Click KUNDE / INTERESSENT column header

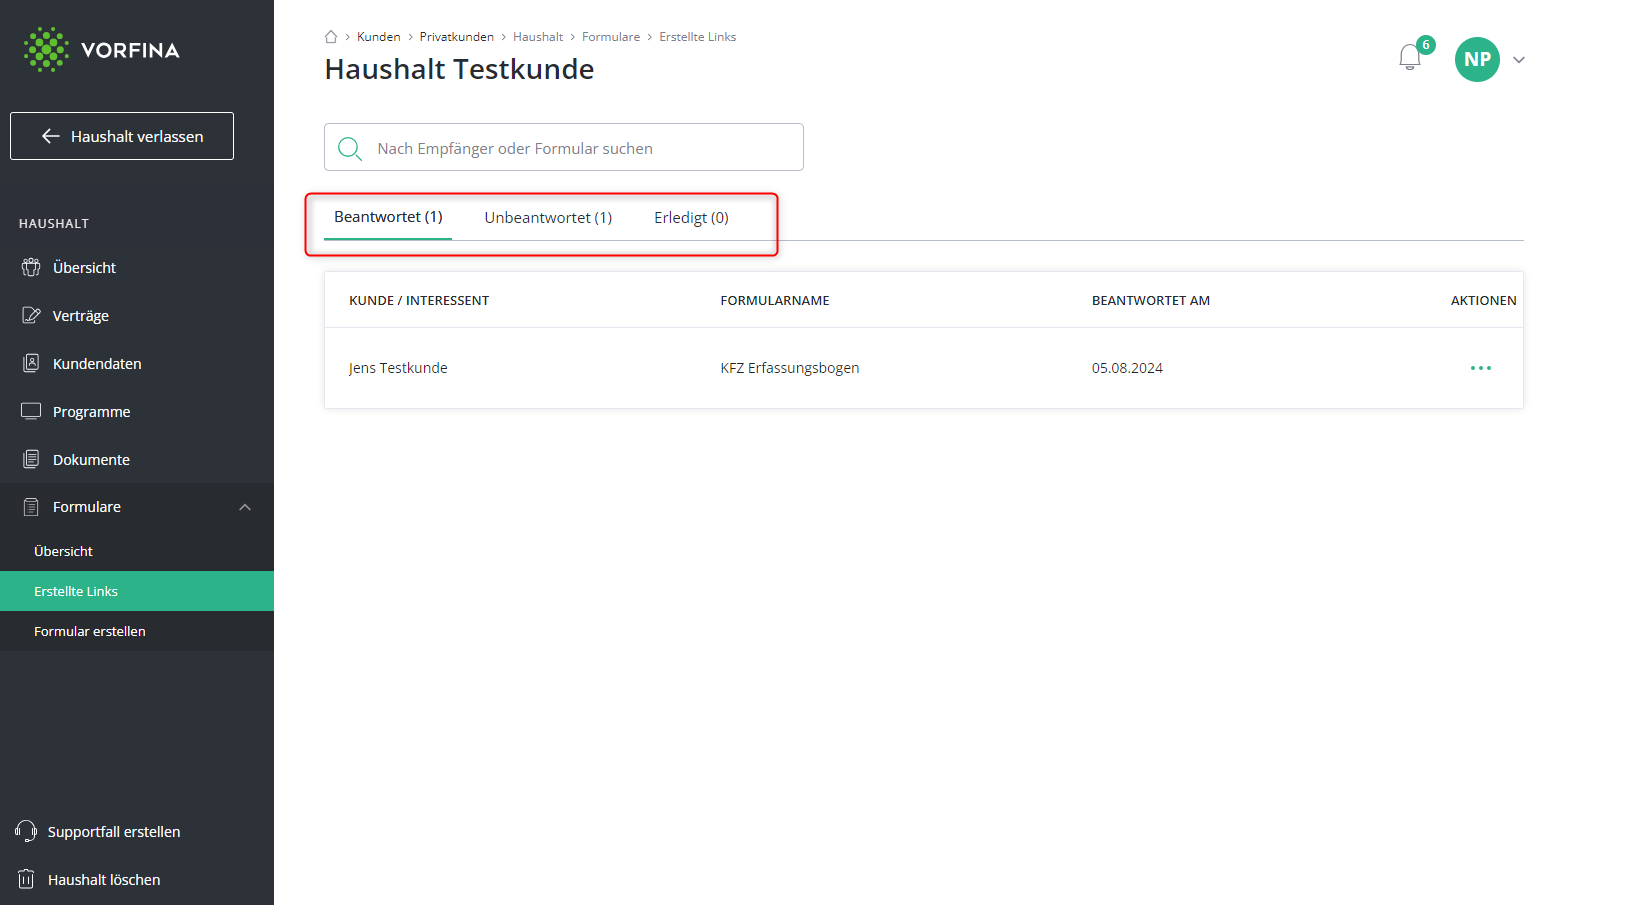(419, 300)
